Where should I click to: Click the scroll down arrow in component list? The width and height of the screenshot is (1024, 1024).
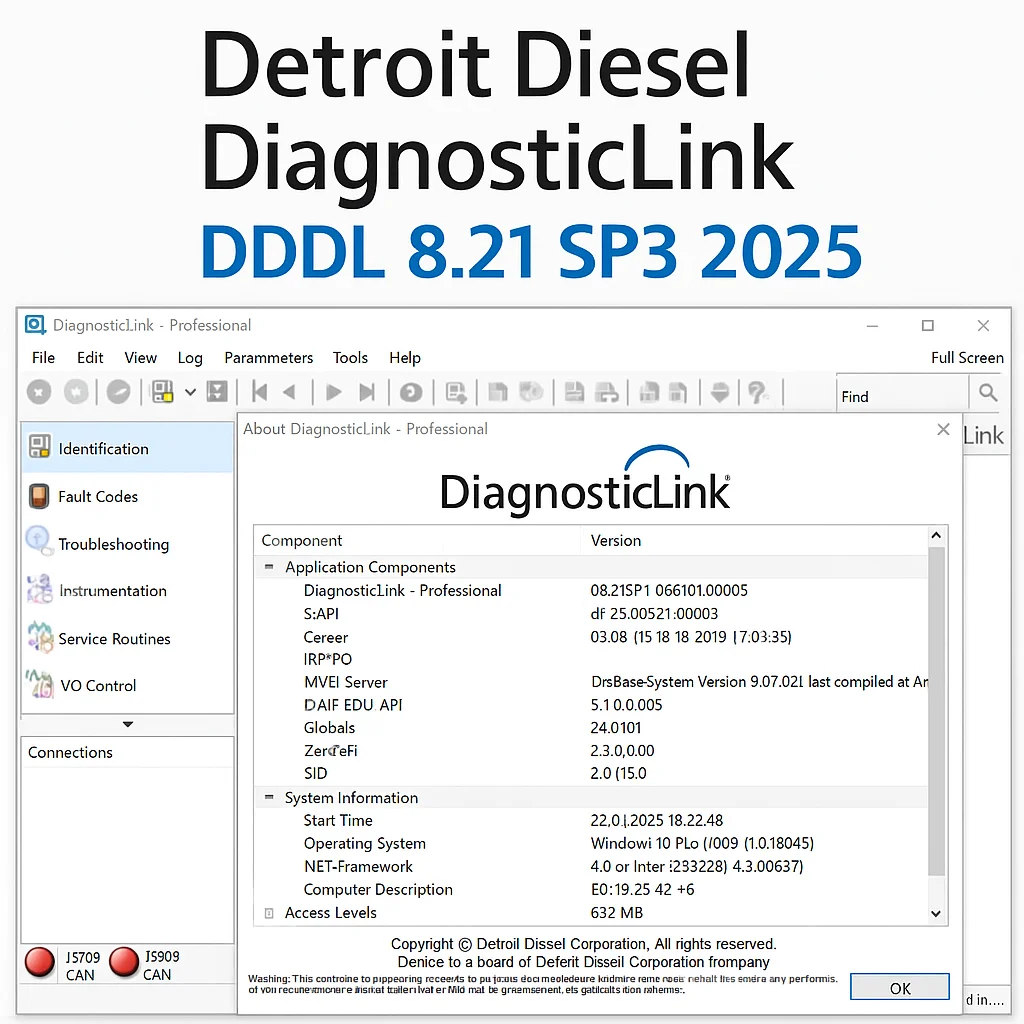(936, 914)
